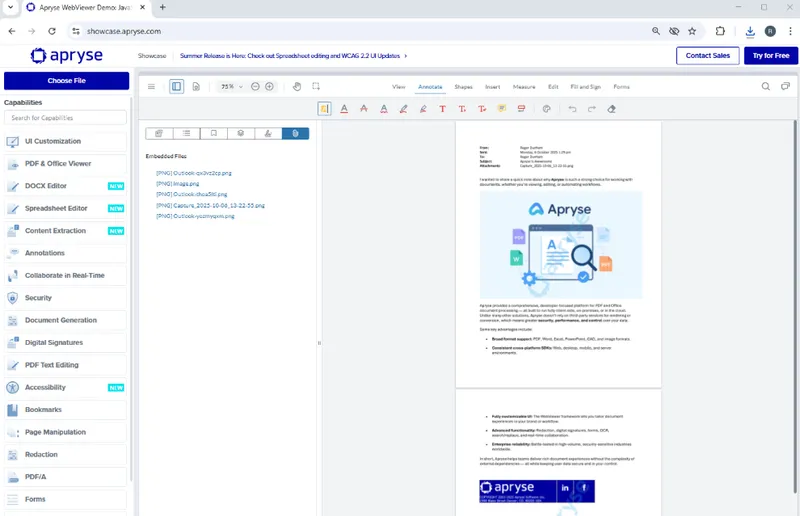Viewport: 800px width, 516px height.
Task: Switch to the Forms ribbon tab
Action: pyautogui.click(x=621, y=87)
